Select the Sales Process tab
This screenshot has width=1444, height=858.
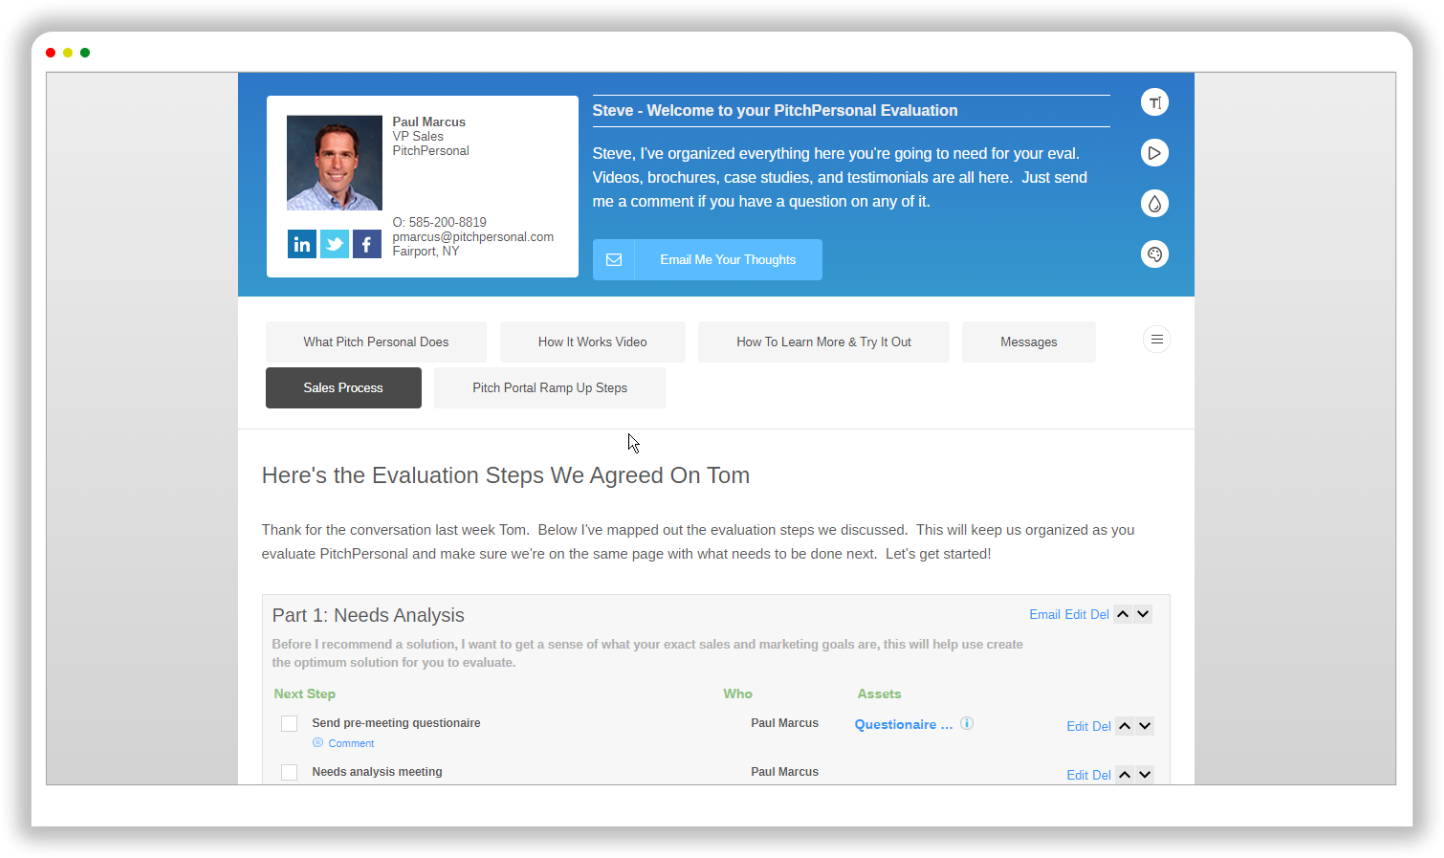(343, 388)
